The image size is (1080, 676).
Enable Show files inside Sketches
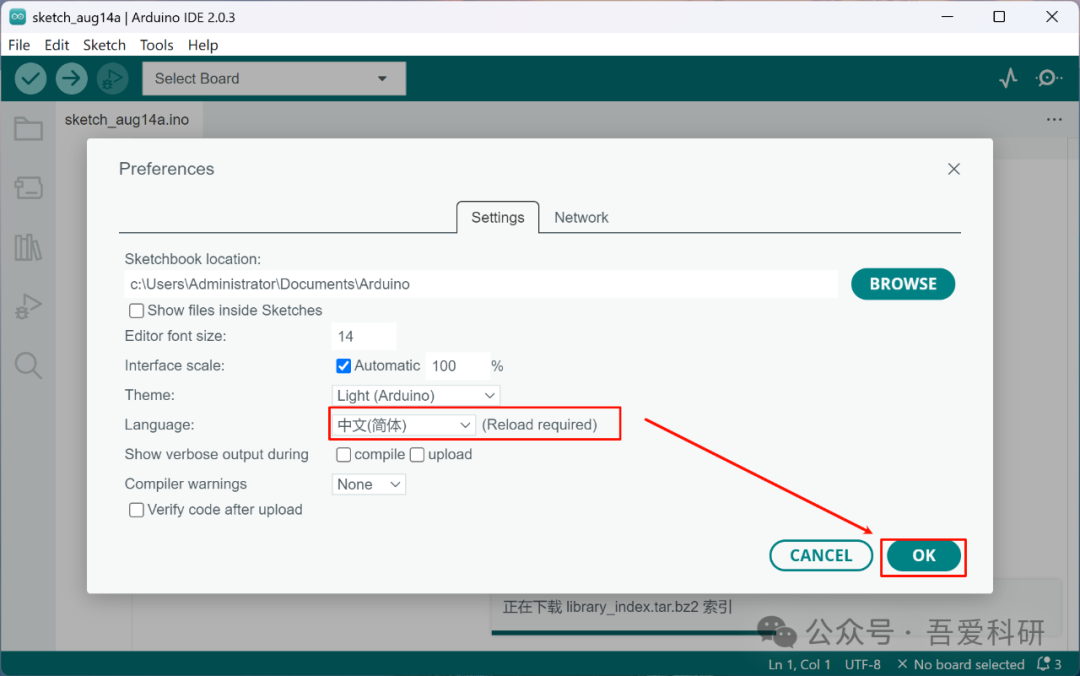[x=136, y=310]
